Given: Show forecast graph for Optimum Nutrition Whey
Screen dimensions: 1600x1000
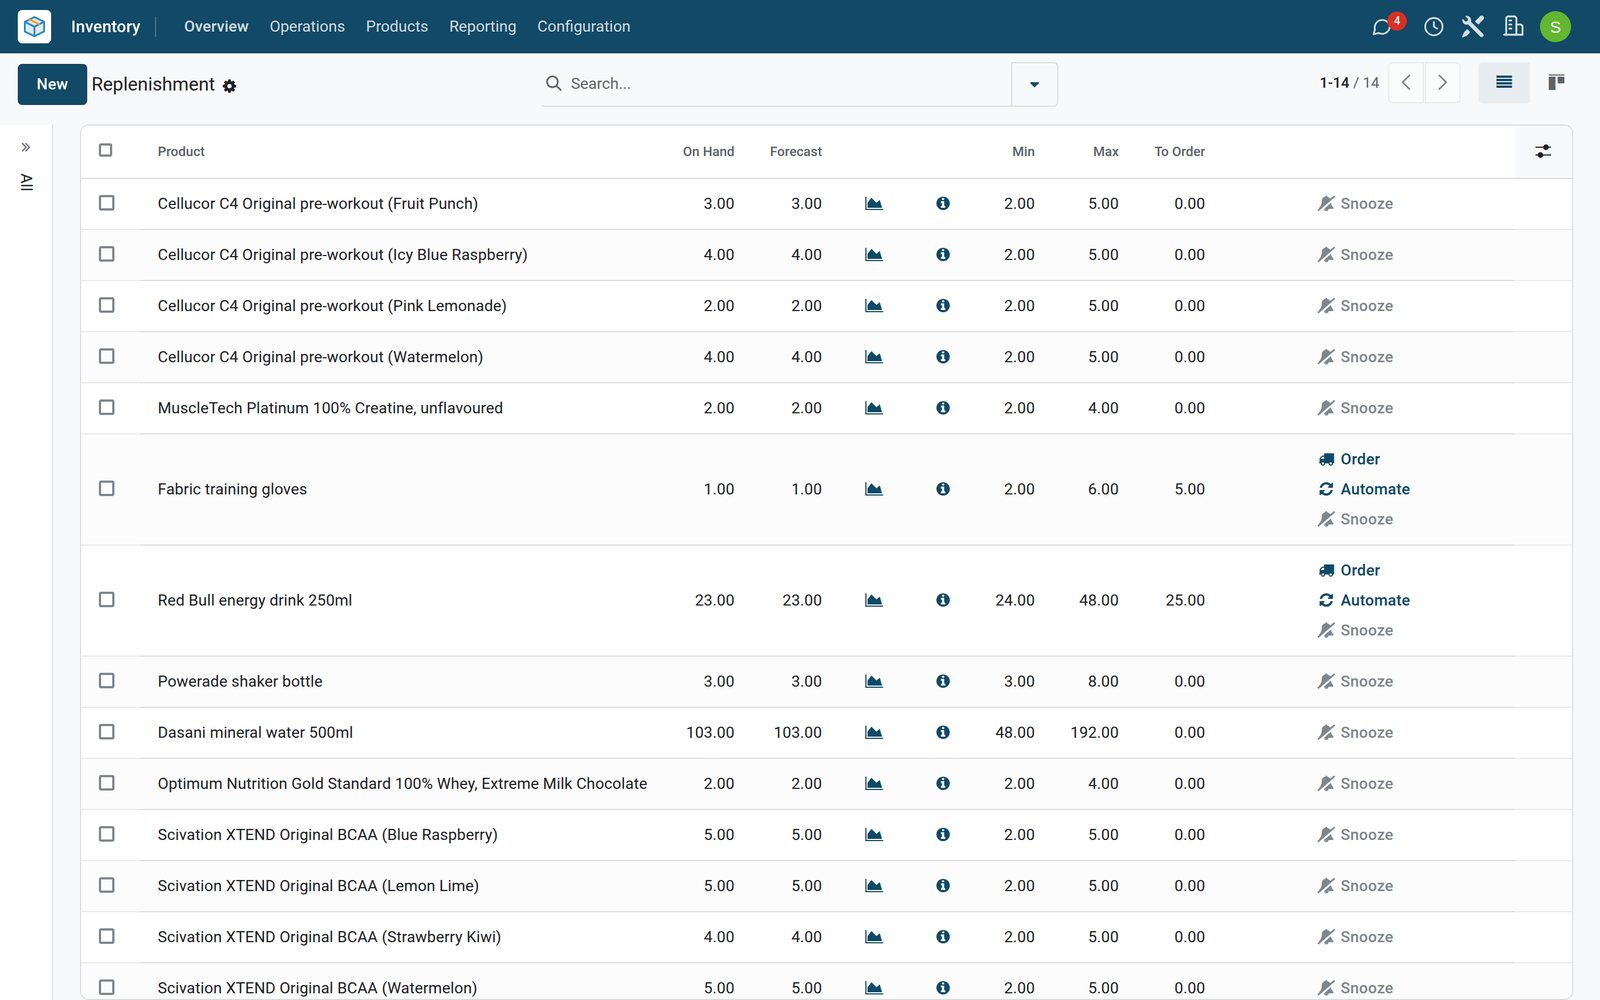Looking at the screenshot, I should [874, 784].
